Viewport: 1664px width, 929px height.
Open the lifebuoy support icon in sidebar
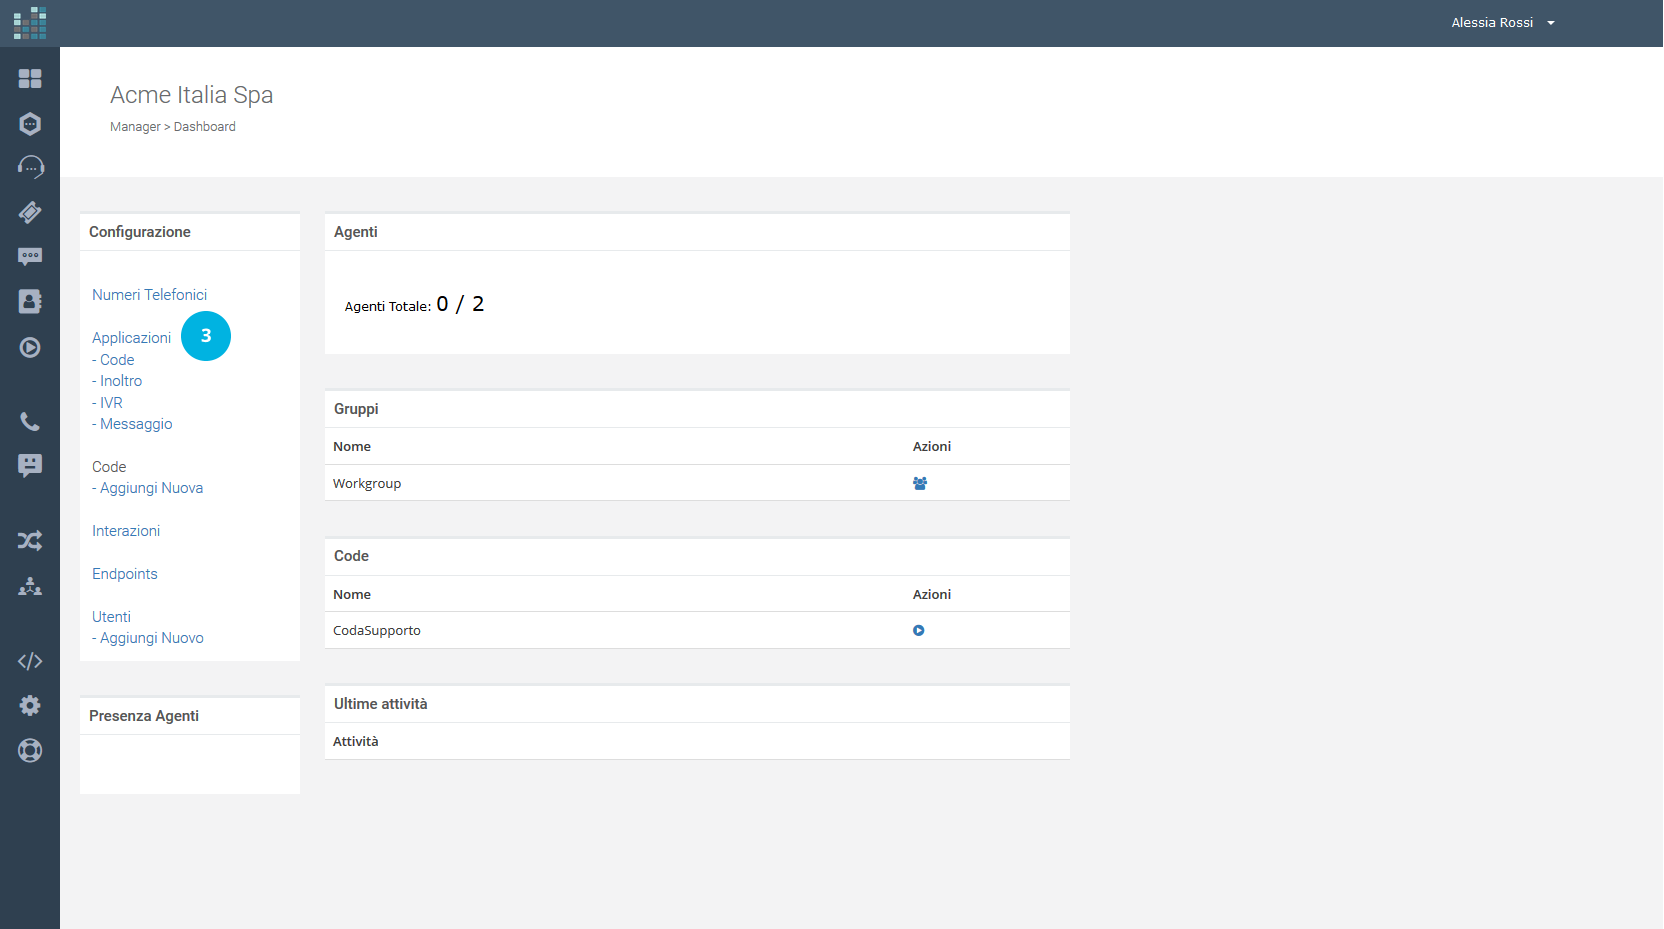point(30,750)
